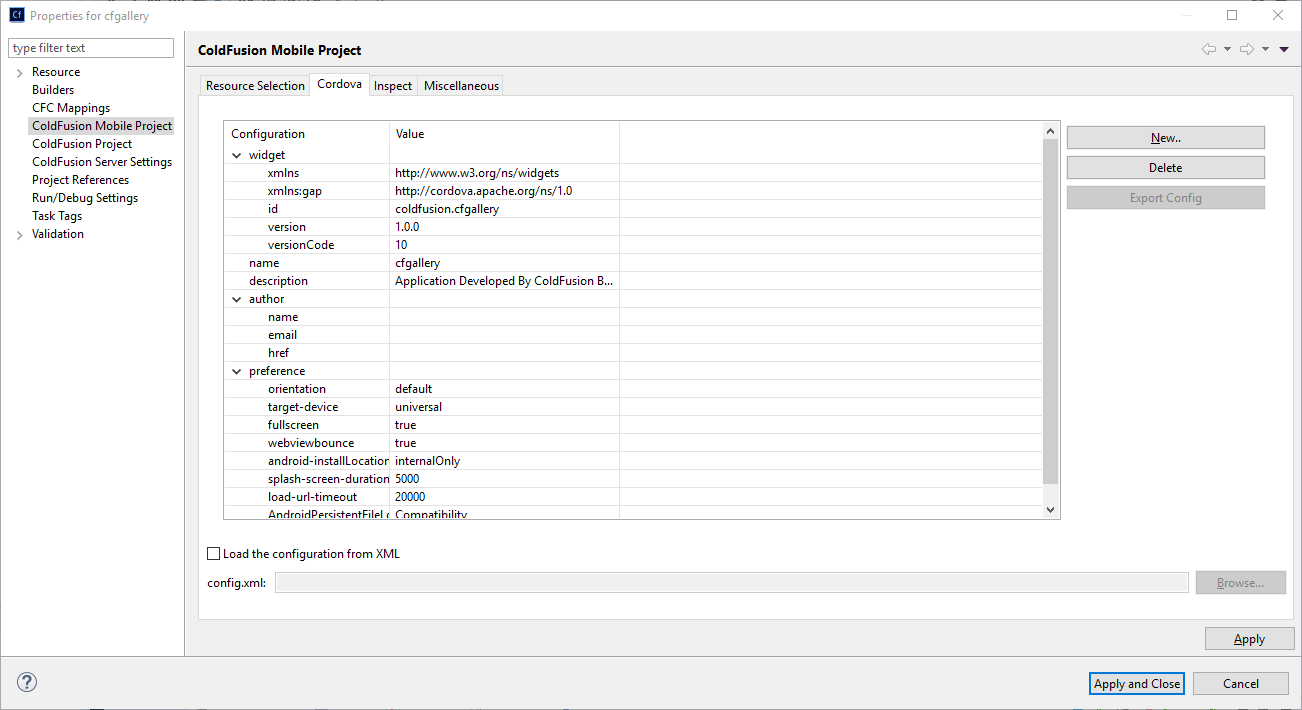This screenshot has width=1302, height=710.
Task: Go forward with the right arrow icon
Action: tap(1247, 49)
